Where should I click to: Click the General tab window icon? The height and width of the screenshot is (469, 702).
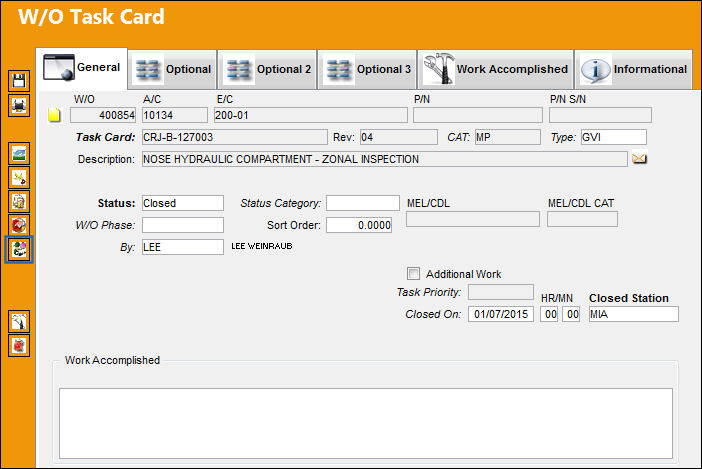tap(59, 68)
